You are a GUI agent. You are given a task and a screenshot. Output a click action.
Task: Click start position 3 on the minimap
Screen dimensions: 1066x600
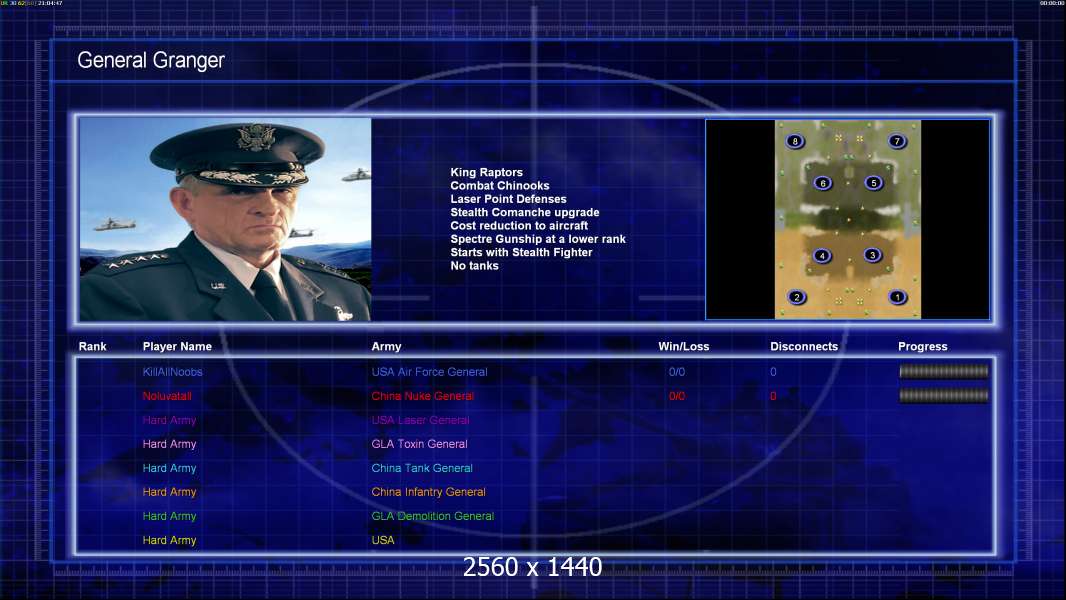tap(872, 255)
